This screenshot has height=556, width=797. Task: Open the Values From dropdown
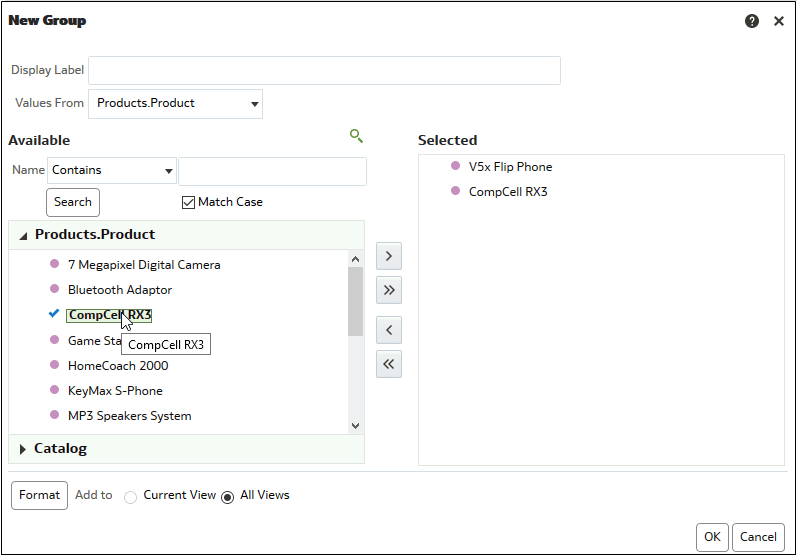pyautogui.click(x=255, y=104)
